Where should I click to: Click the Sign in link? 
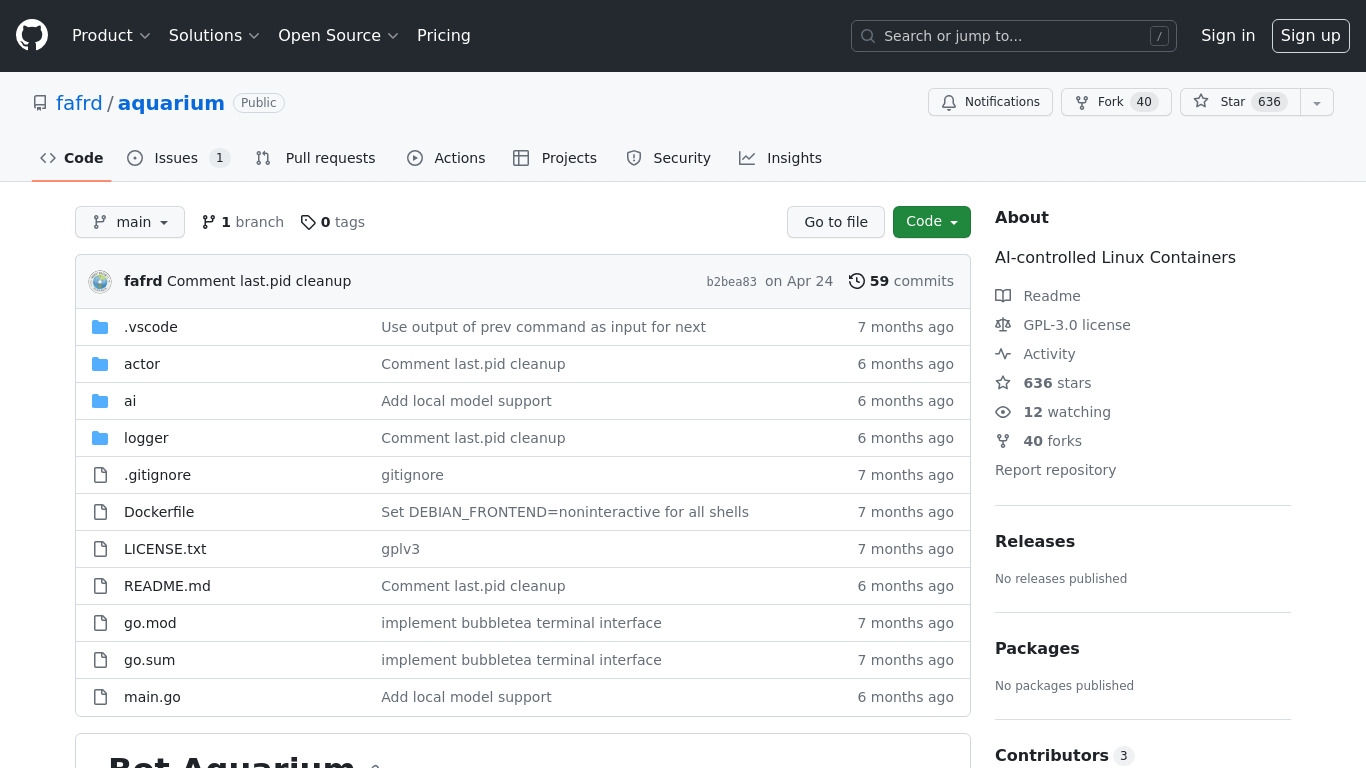pyautogui.click(x=1228, y=35)
